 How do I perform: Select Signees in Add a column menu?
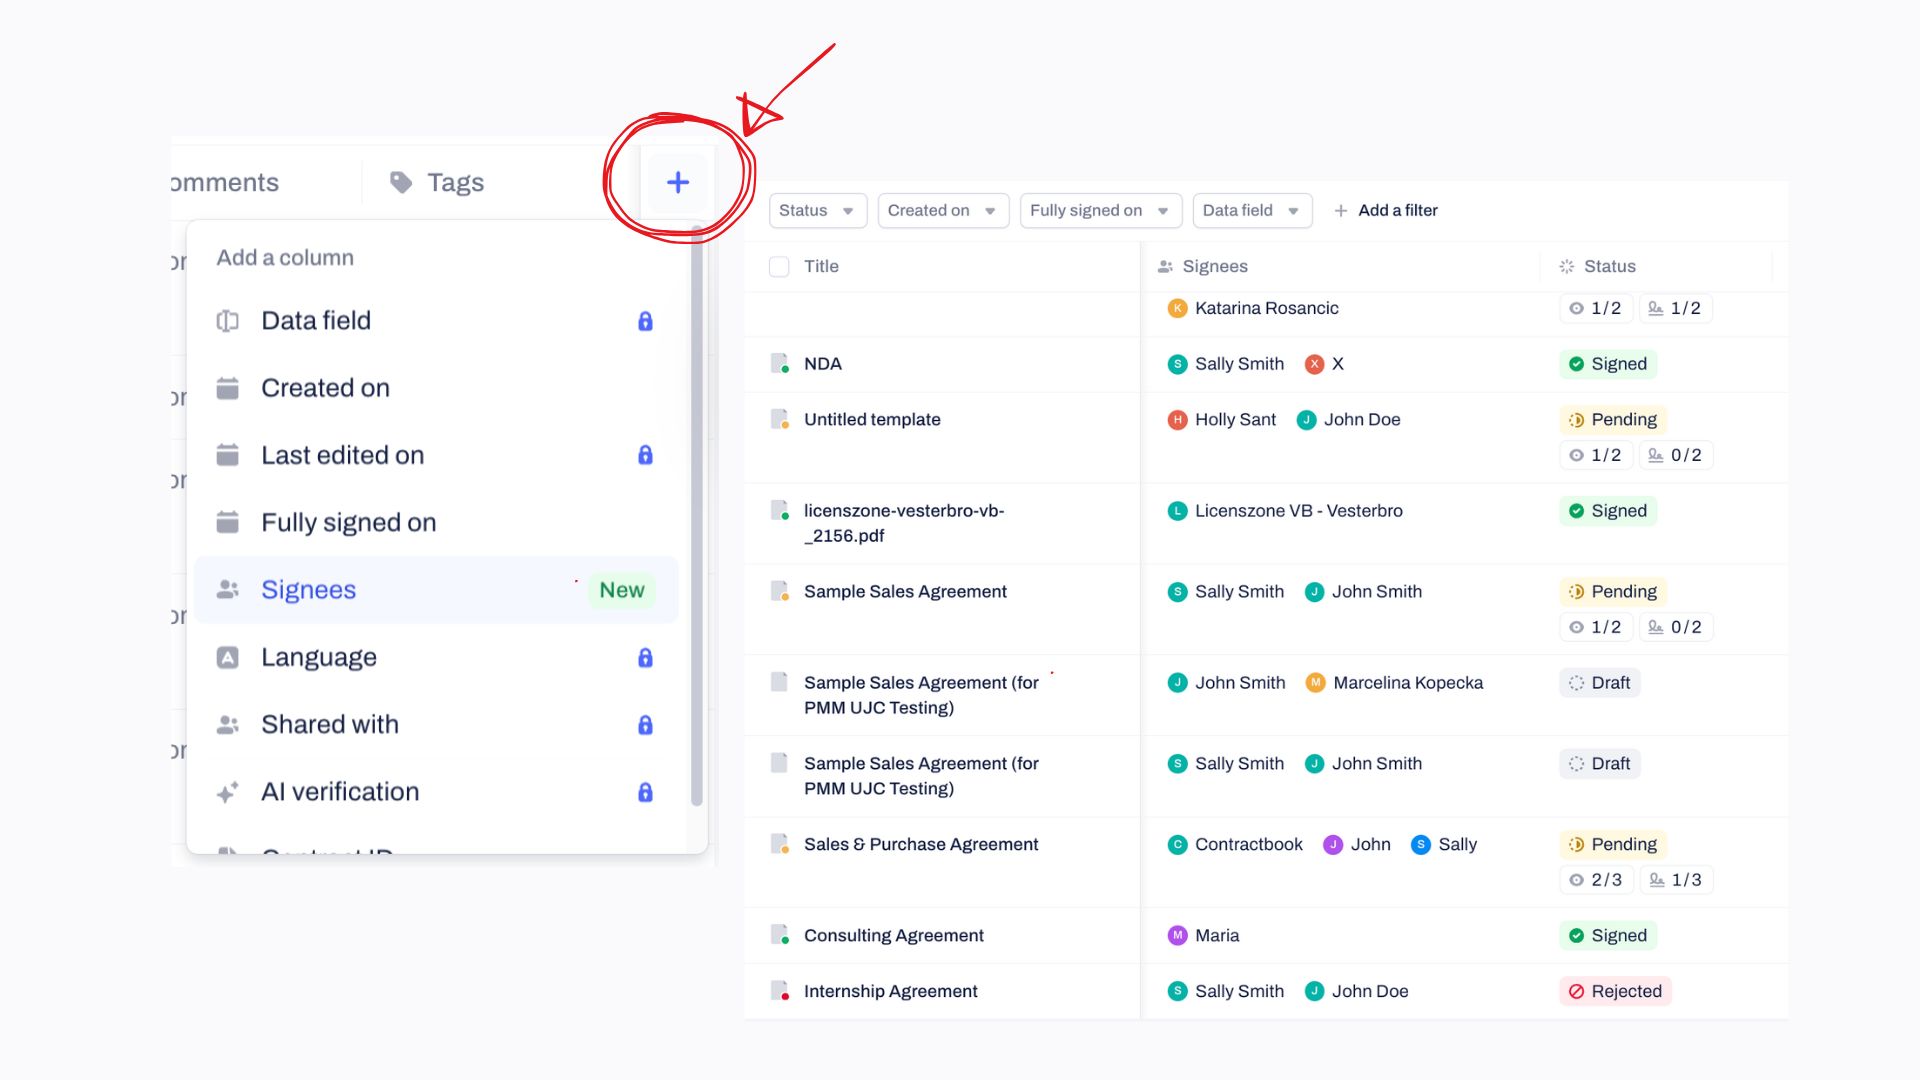pos(308,590)
